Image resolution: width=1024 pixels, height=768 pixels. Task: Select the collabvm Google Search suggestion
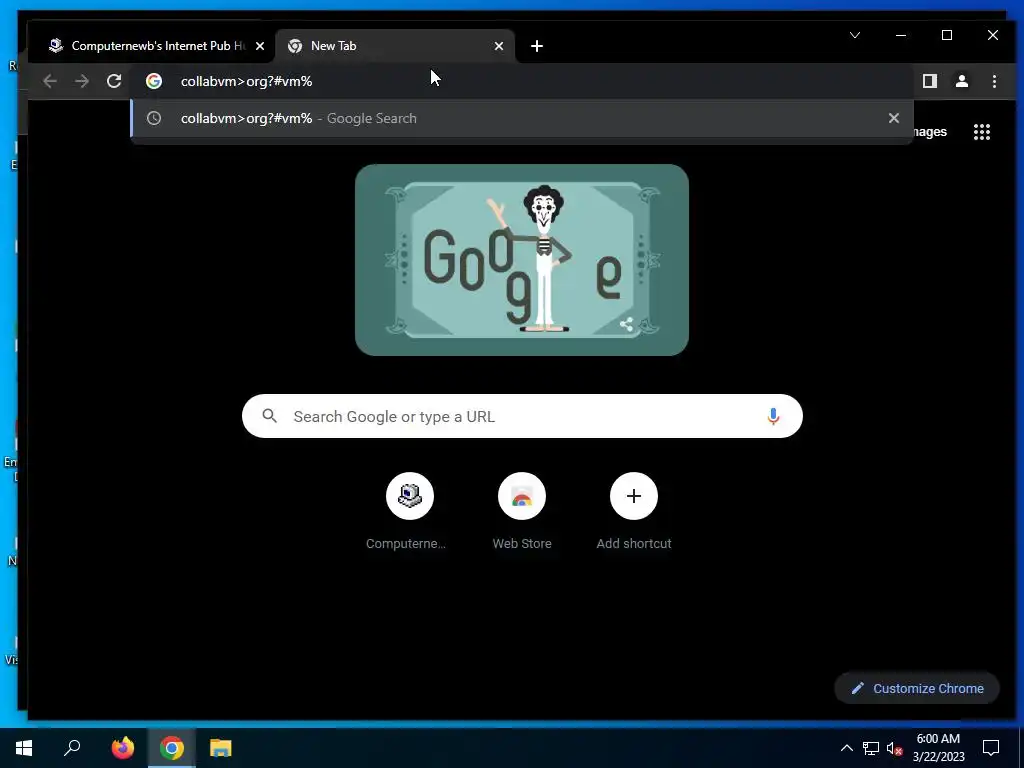tap(521, 118)
